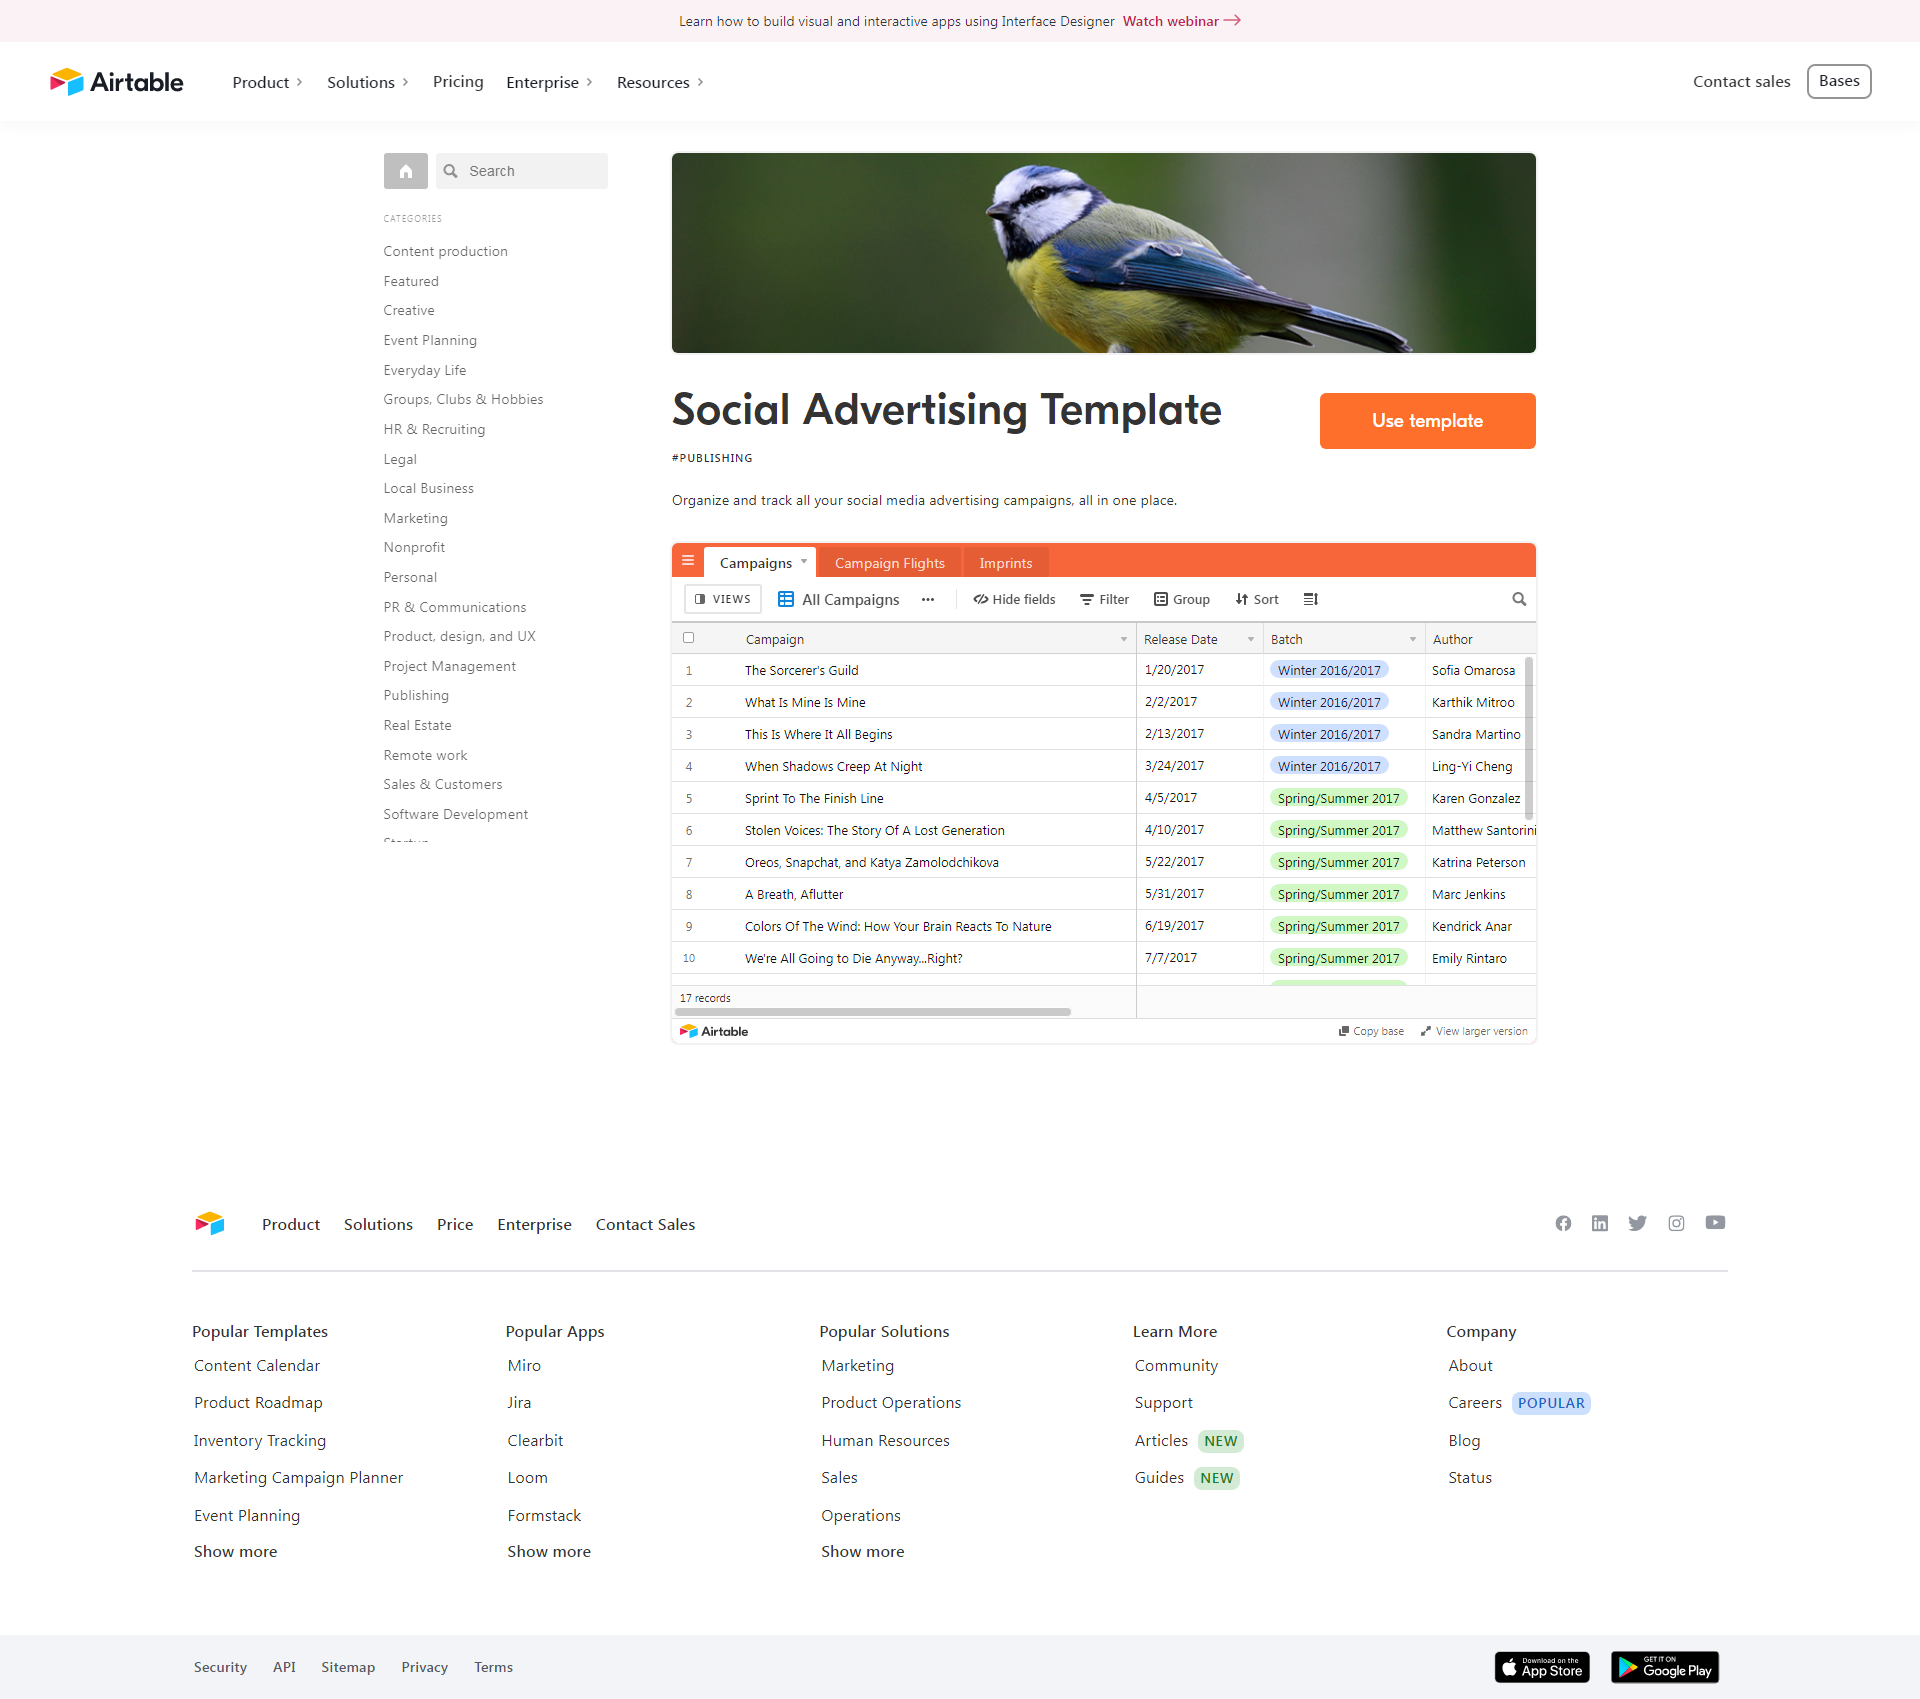Switch to the Imprints tab
This screenshot has width=1920, height=1699.
point(1006,563)
